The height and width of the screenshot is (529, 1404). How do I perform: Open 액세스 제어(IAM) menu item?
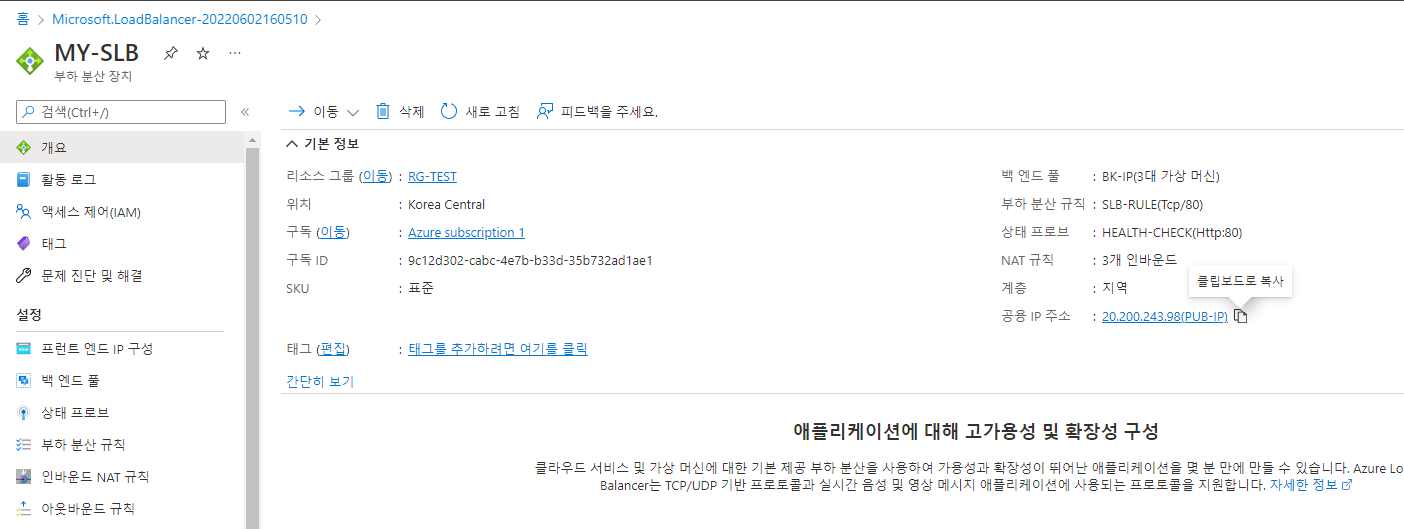pos(122,211)
